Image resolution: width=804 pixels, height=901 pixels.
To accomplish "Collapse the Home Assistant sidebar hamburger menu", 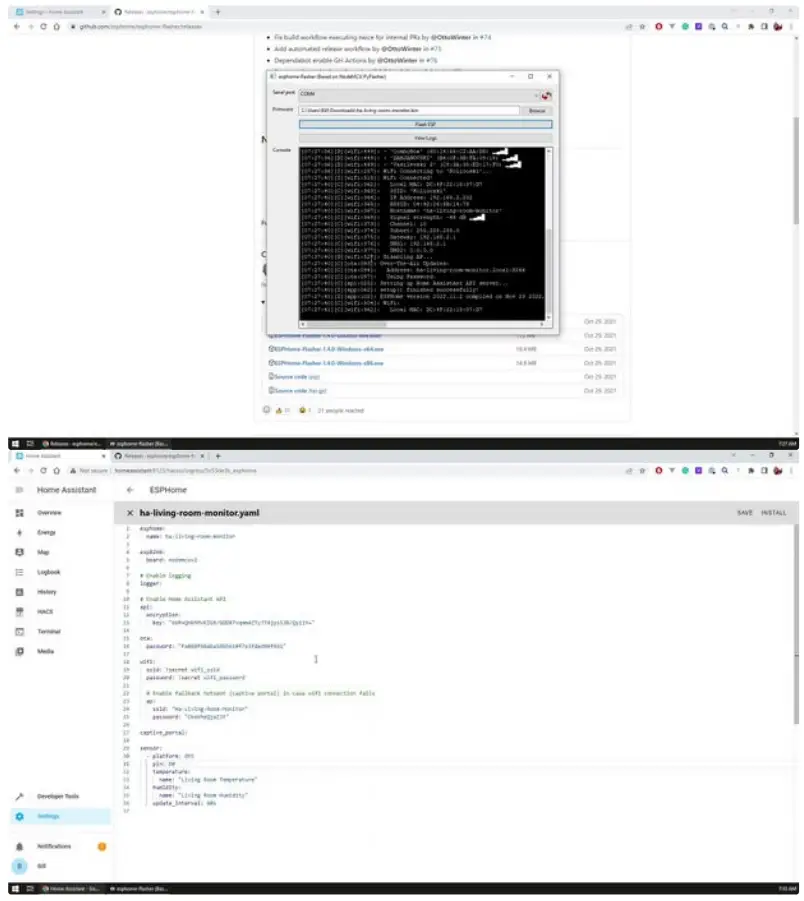I will (x=19, y=490).
